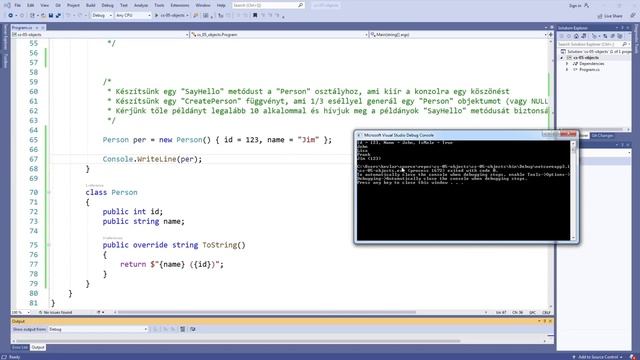
Task: Open the Tools menu
Action: click(x=159, y=5)
